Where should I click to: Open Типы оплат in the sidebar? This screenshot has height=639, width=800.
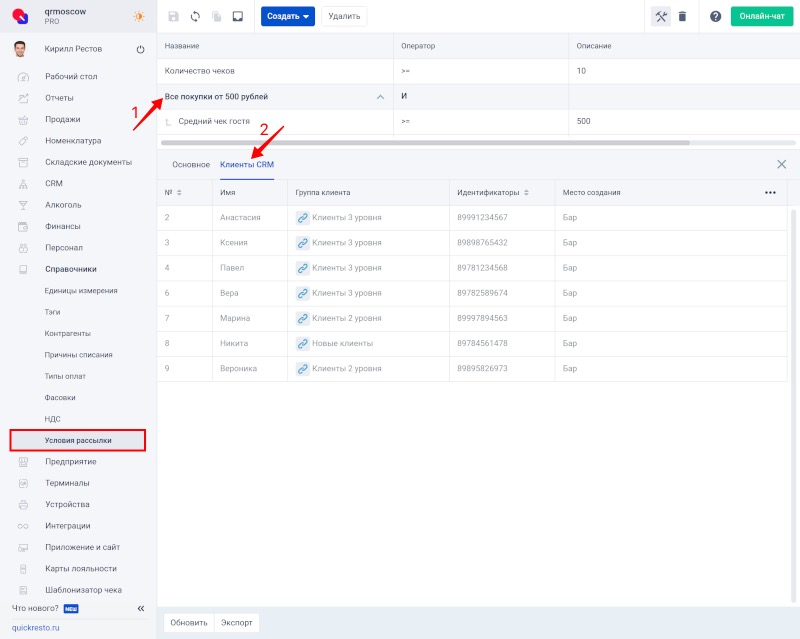coord(65,377)
